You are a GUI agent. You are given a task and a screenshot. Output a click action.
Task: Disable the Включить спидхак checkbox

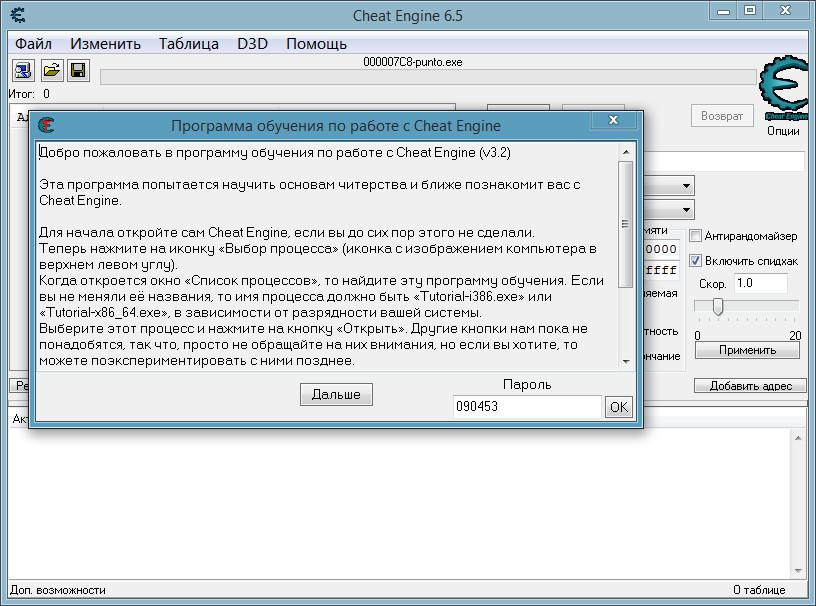[x=695, y=260]
